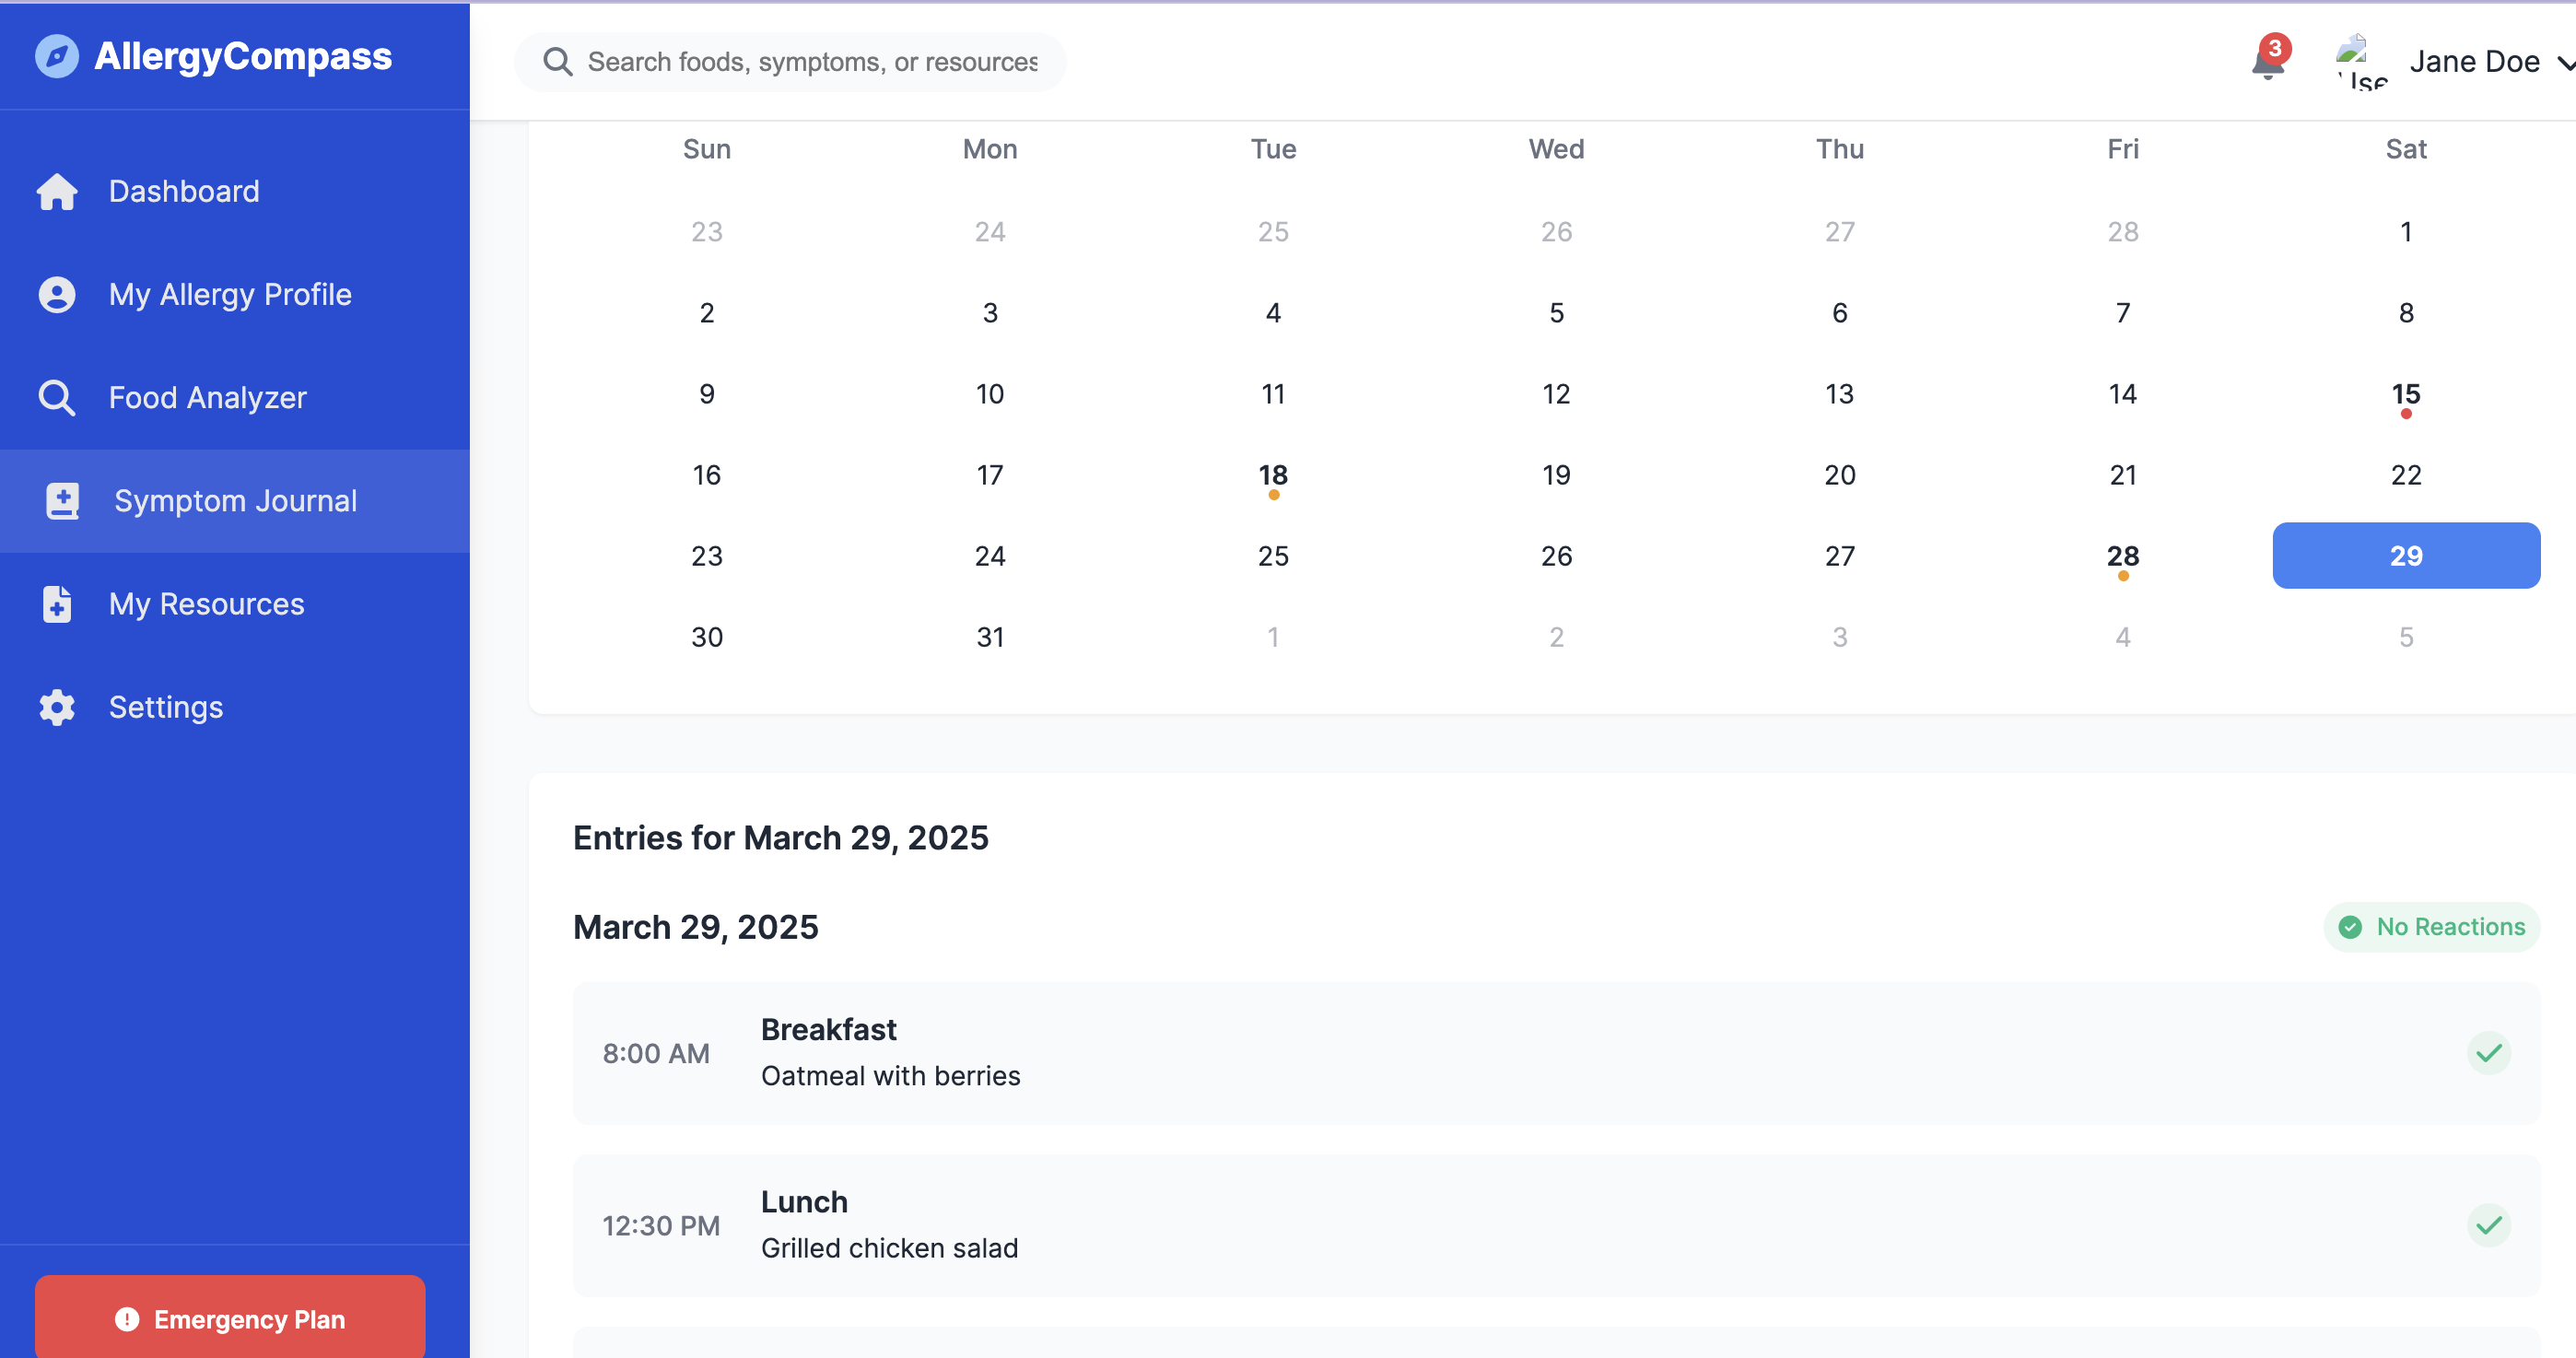
Task: Expand the Jane Doe user dropdown
Action: (x=2564, y=63)
